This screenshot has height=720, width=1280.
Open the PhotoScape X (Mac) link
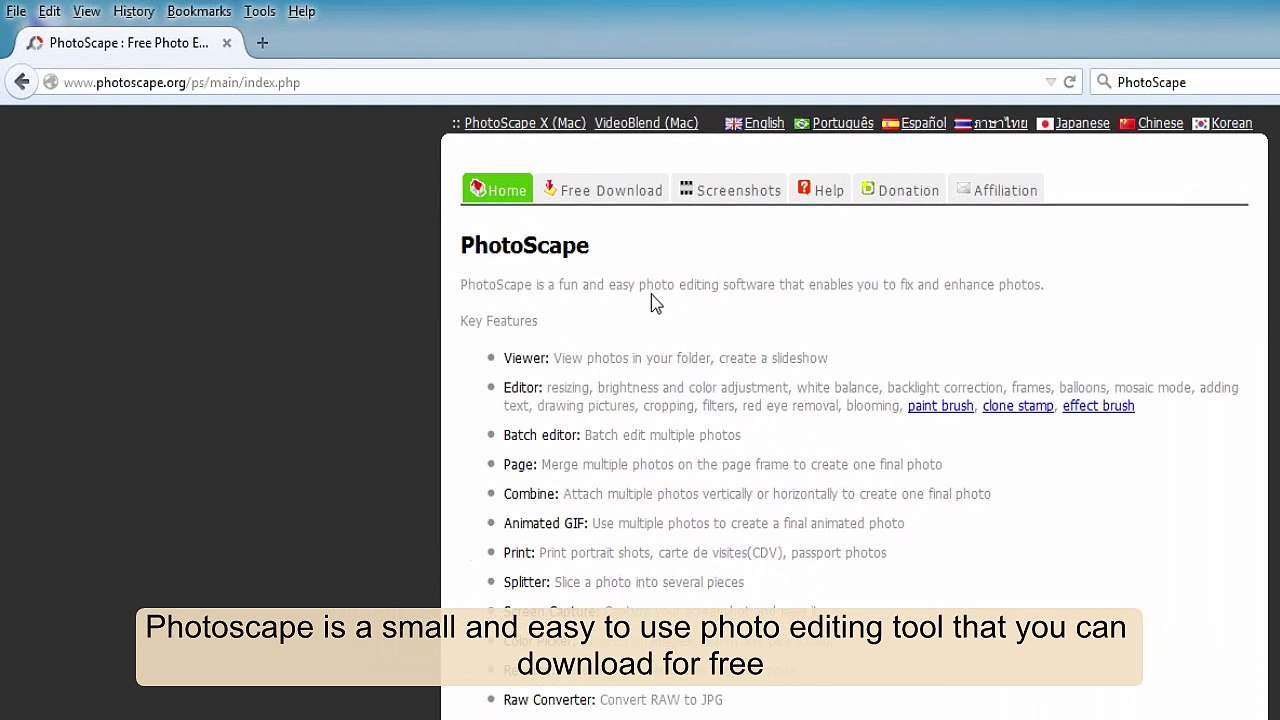[x=525, y=123]
